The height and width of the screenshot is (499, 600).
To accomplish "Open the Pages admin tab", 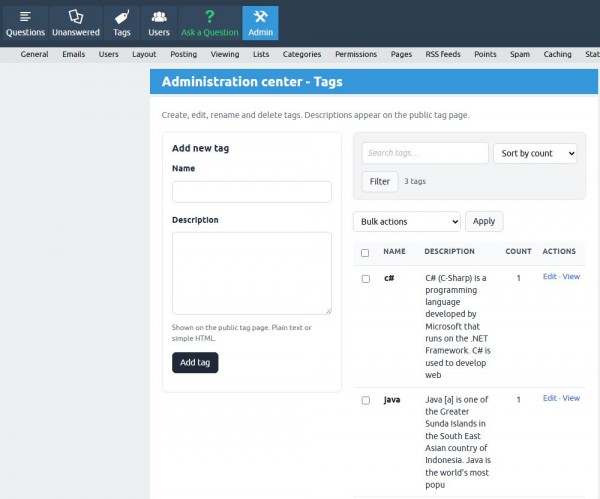I will [x=401, y=54].
